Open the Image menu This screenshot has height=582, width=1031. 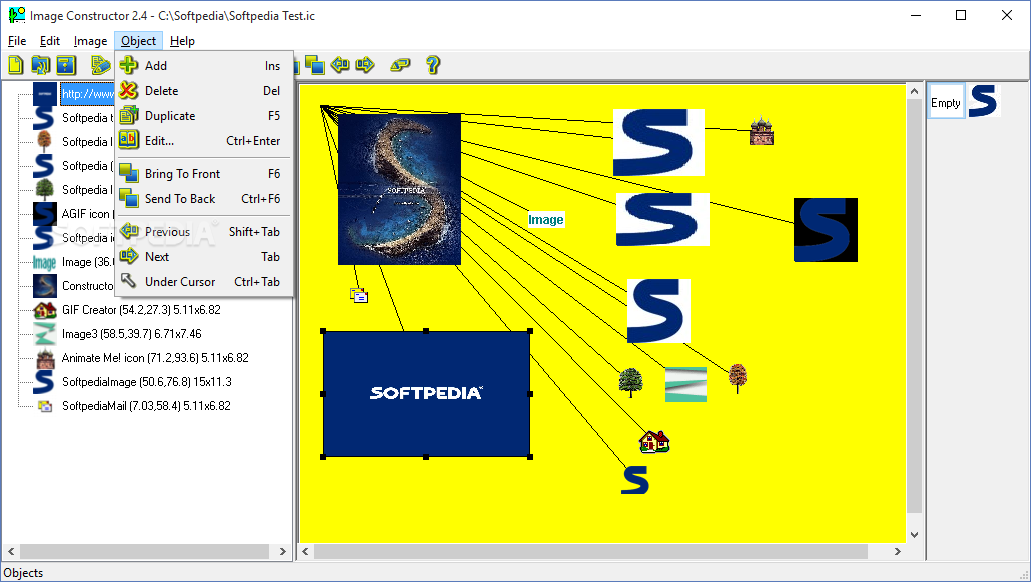[90, 41]
